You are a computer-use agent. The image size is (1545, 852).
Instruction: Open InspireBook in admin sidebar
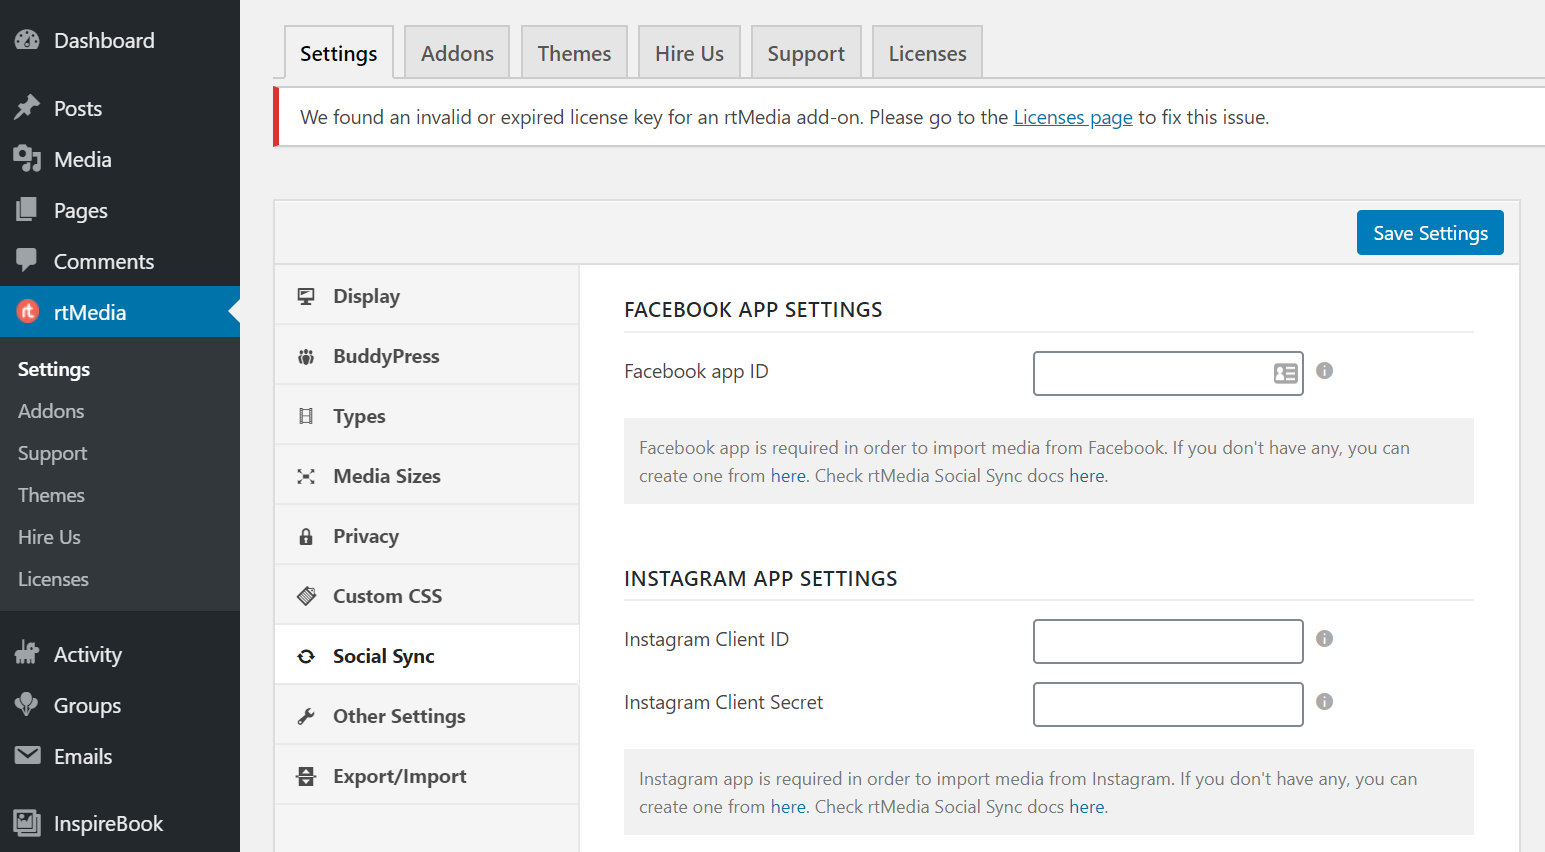tap(120, 823)
